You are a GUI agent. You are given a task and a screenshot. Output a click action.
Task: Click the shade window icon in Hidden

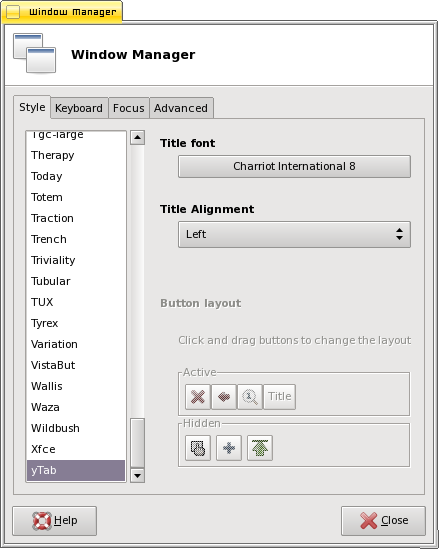[198, 448]
